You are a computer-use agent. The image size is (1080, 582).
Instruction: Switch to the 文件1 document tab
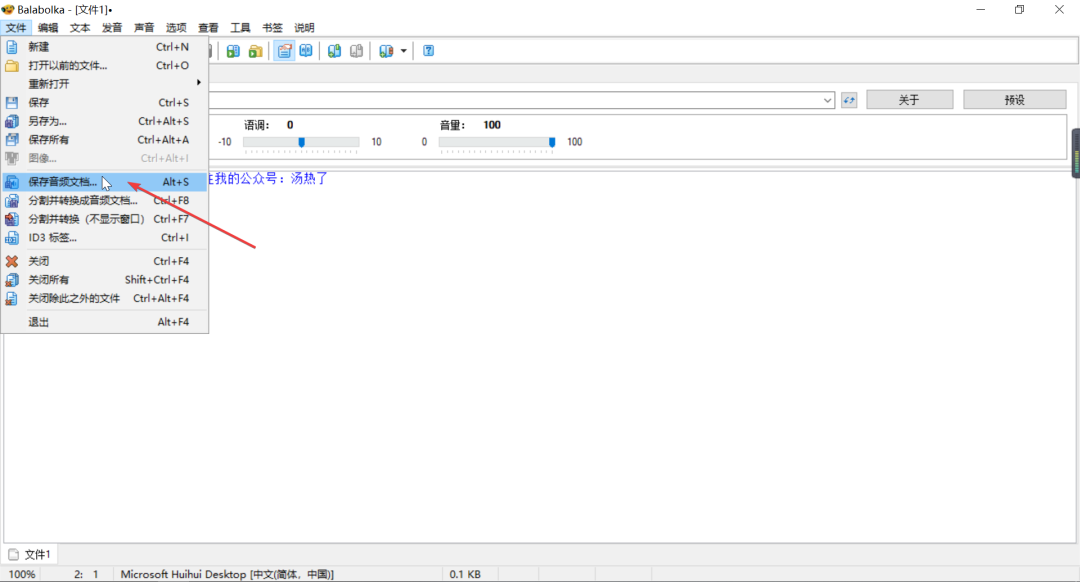pyautogui.click(x=31, y=554)
